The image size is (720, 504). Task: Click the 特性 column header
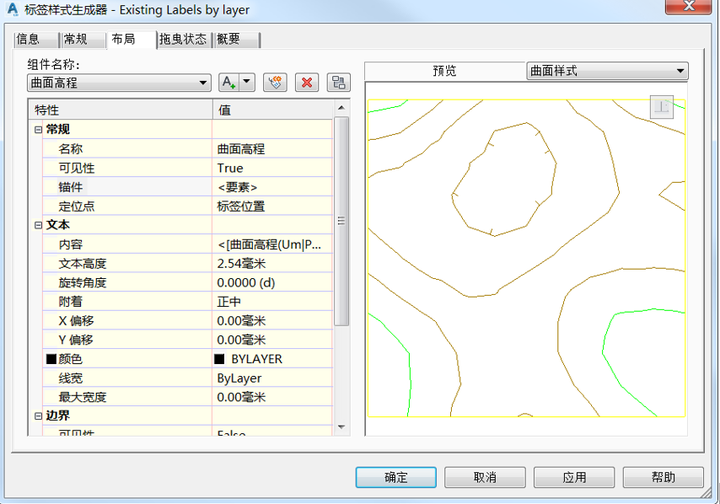point(121,110)
